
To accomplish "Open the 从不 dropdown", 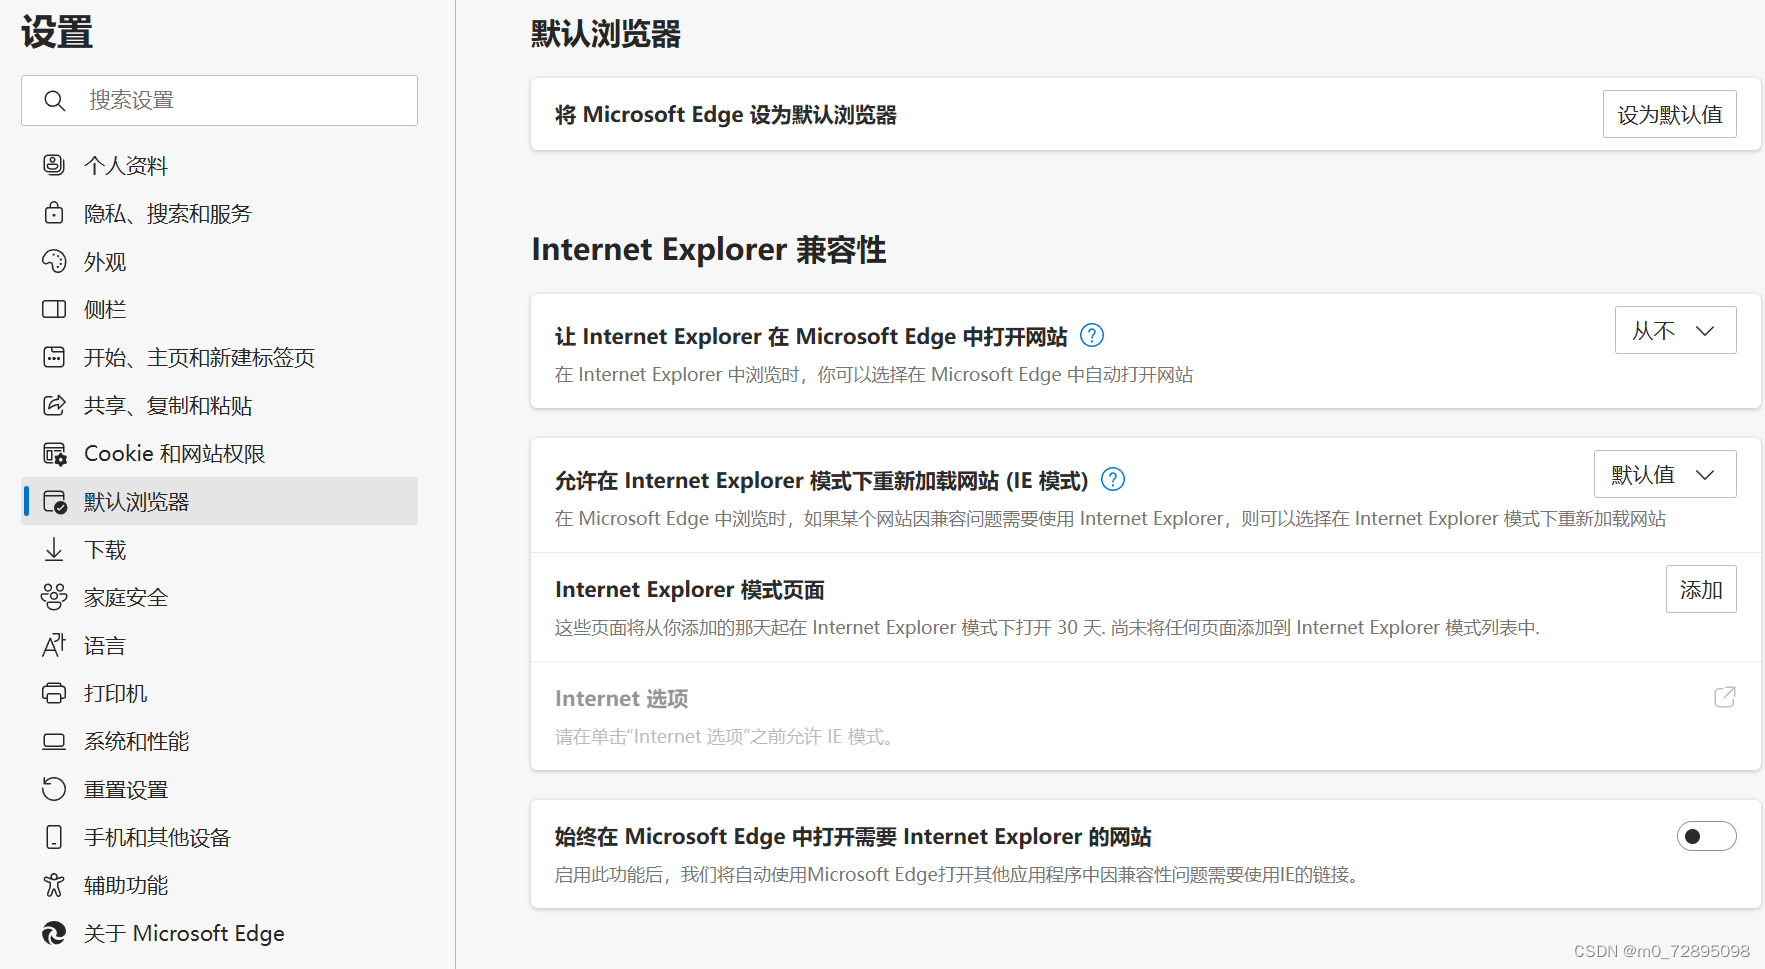I will pyautogui.click(x=1675, y=330).
